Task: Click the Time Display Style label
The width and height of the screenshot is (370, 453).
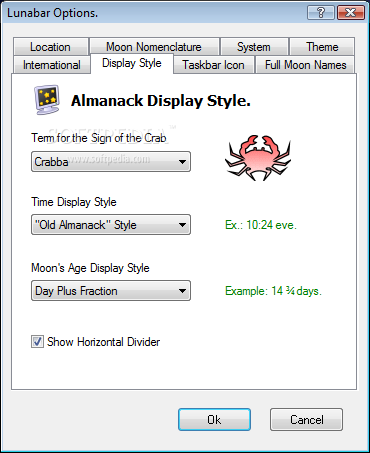Action: coord(74,202)
